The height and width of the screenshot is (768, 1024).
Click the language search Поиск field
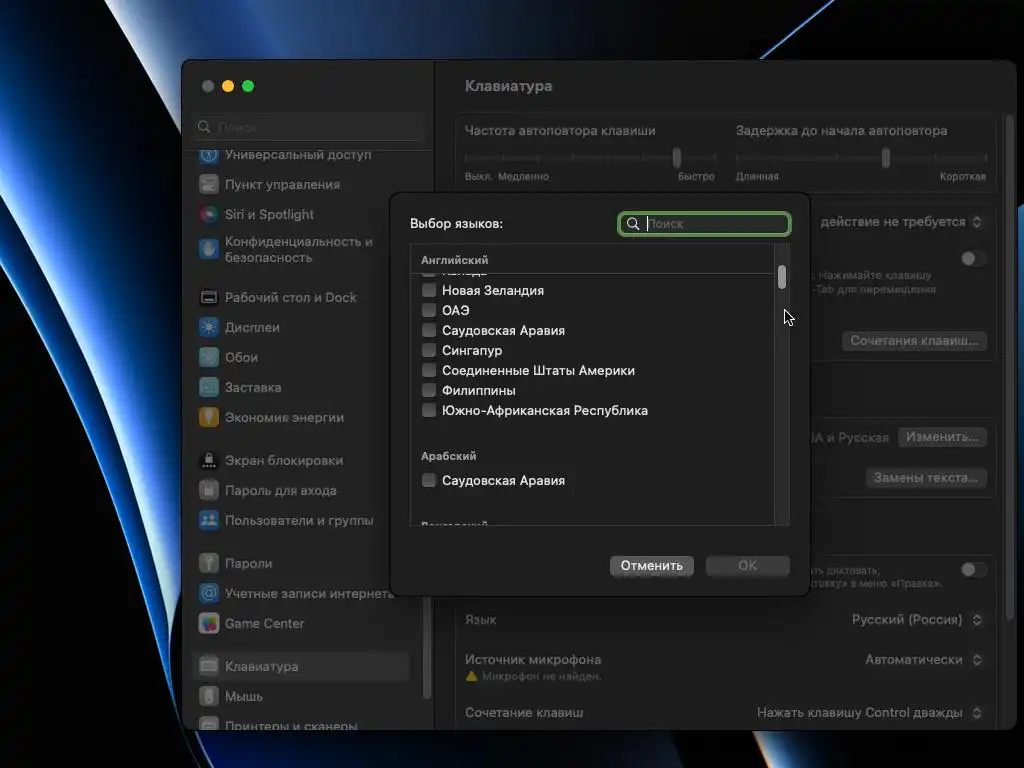click(704, 224)
